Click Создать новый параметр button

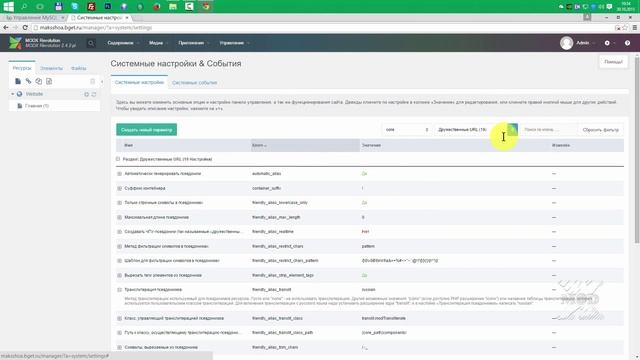[147, 130]
